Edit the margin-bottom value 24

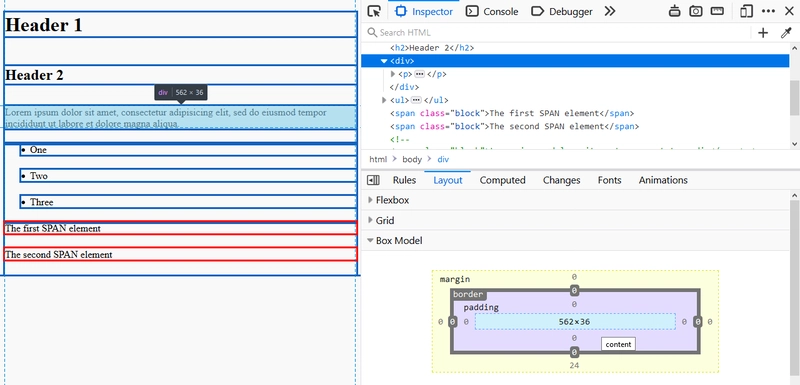pos(574,365)
